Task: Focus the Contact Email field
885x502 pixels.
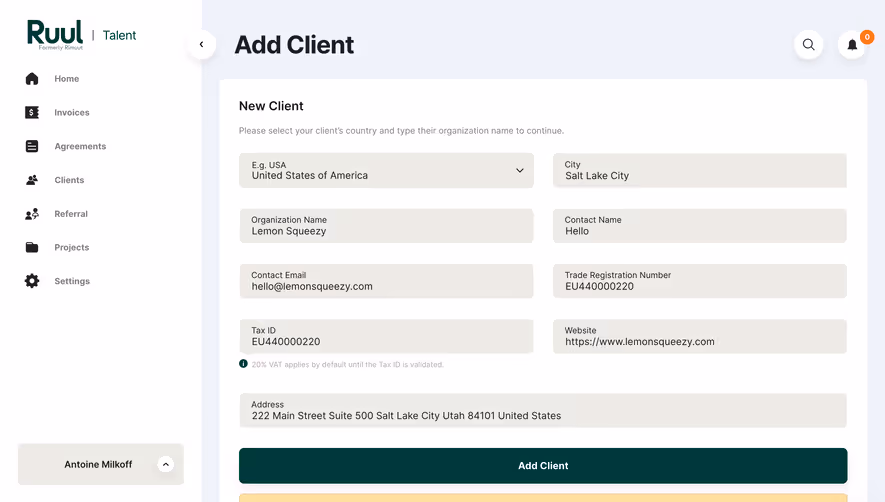Action: coord(387,281)
